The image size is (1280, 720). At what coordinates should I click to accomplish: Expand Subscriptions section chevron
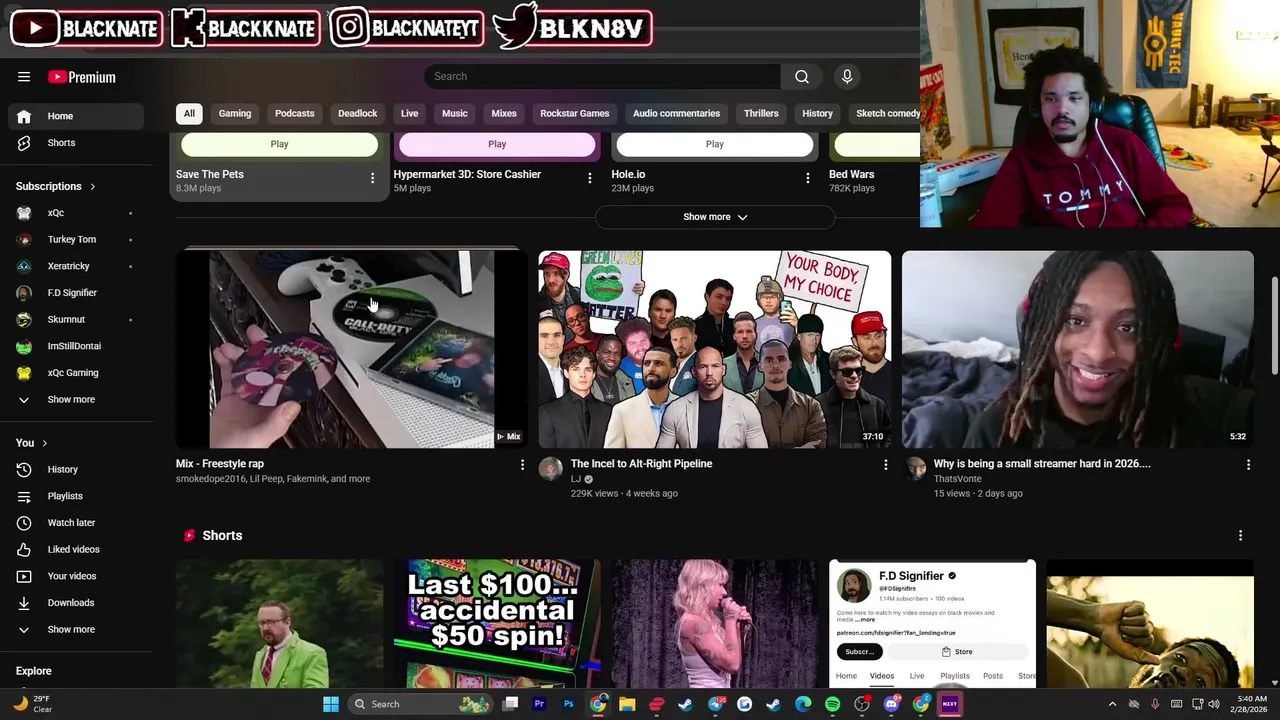pyautogui.click(x=93, y=187)
